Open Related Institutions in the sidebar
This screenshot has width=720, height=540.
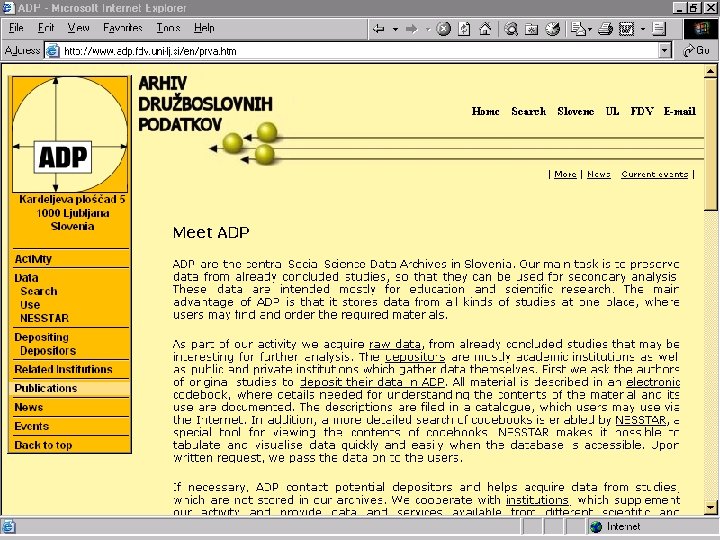tap(63, 369)
